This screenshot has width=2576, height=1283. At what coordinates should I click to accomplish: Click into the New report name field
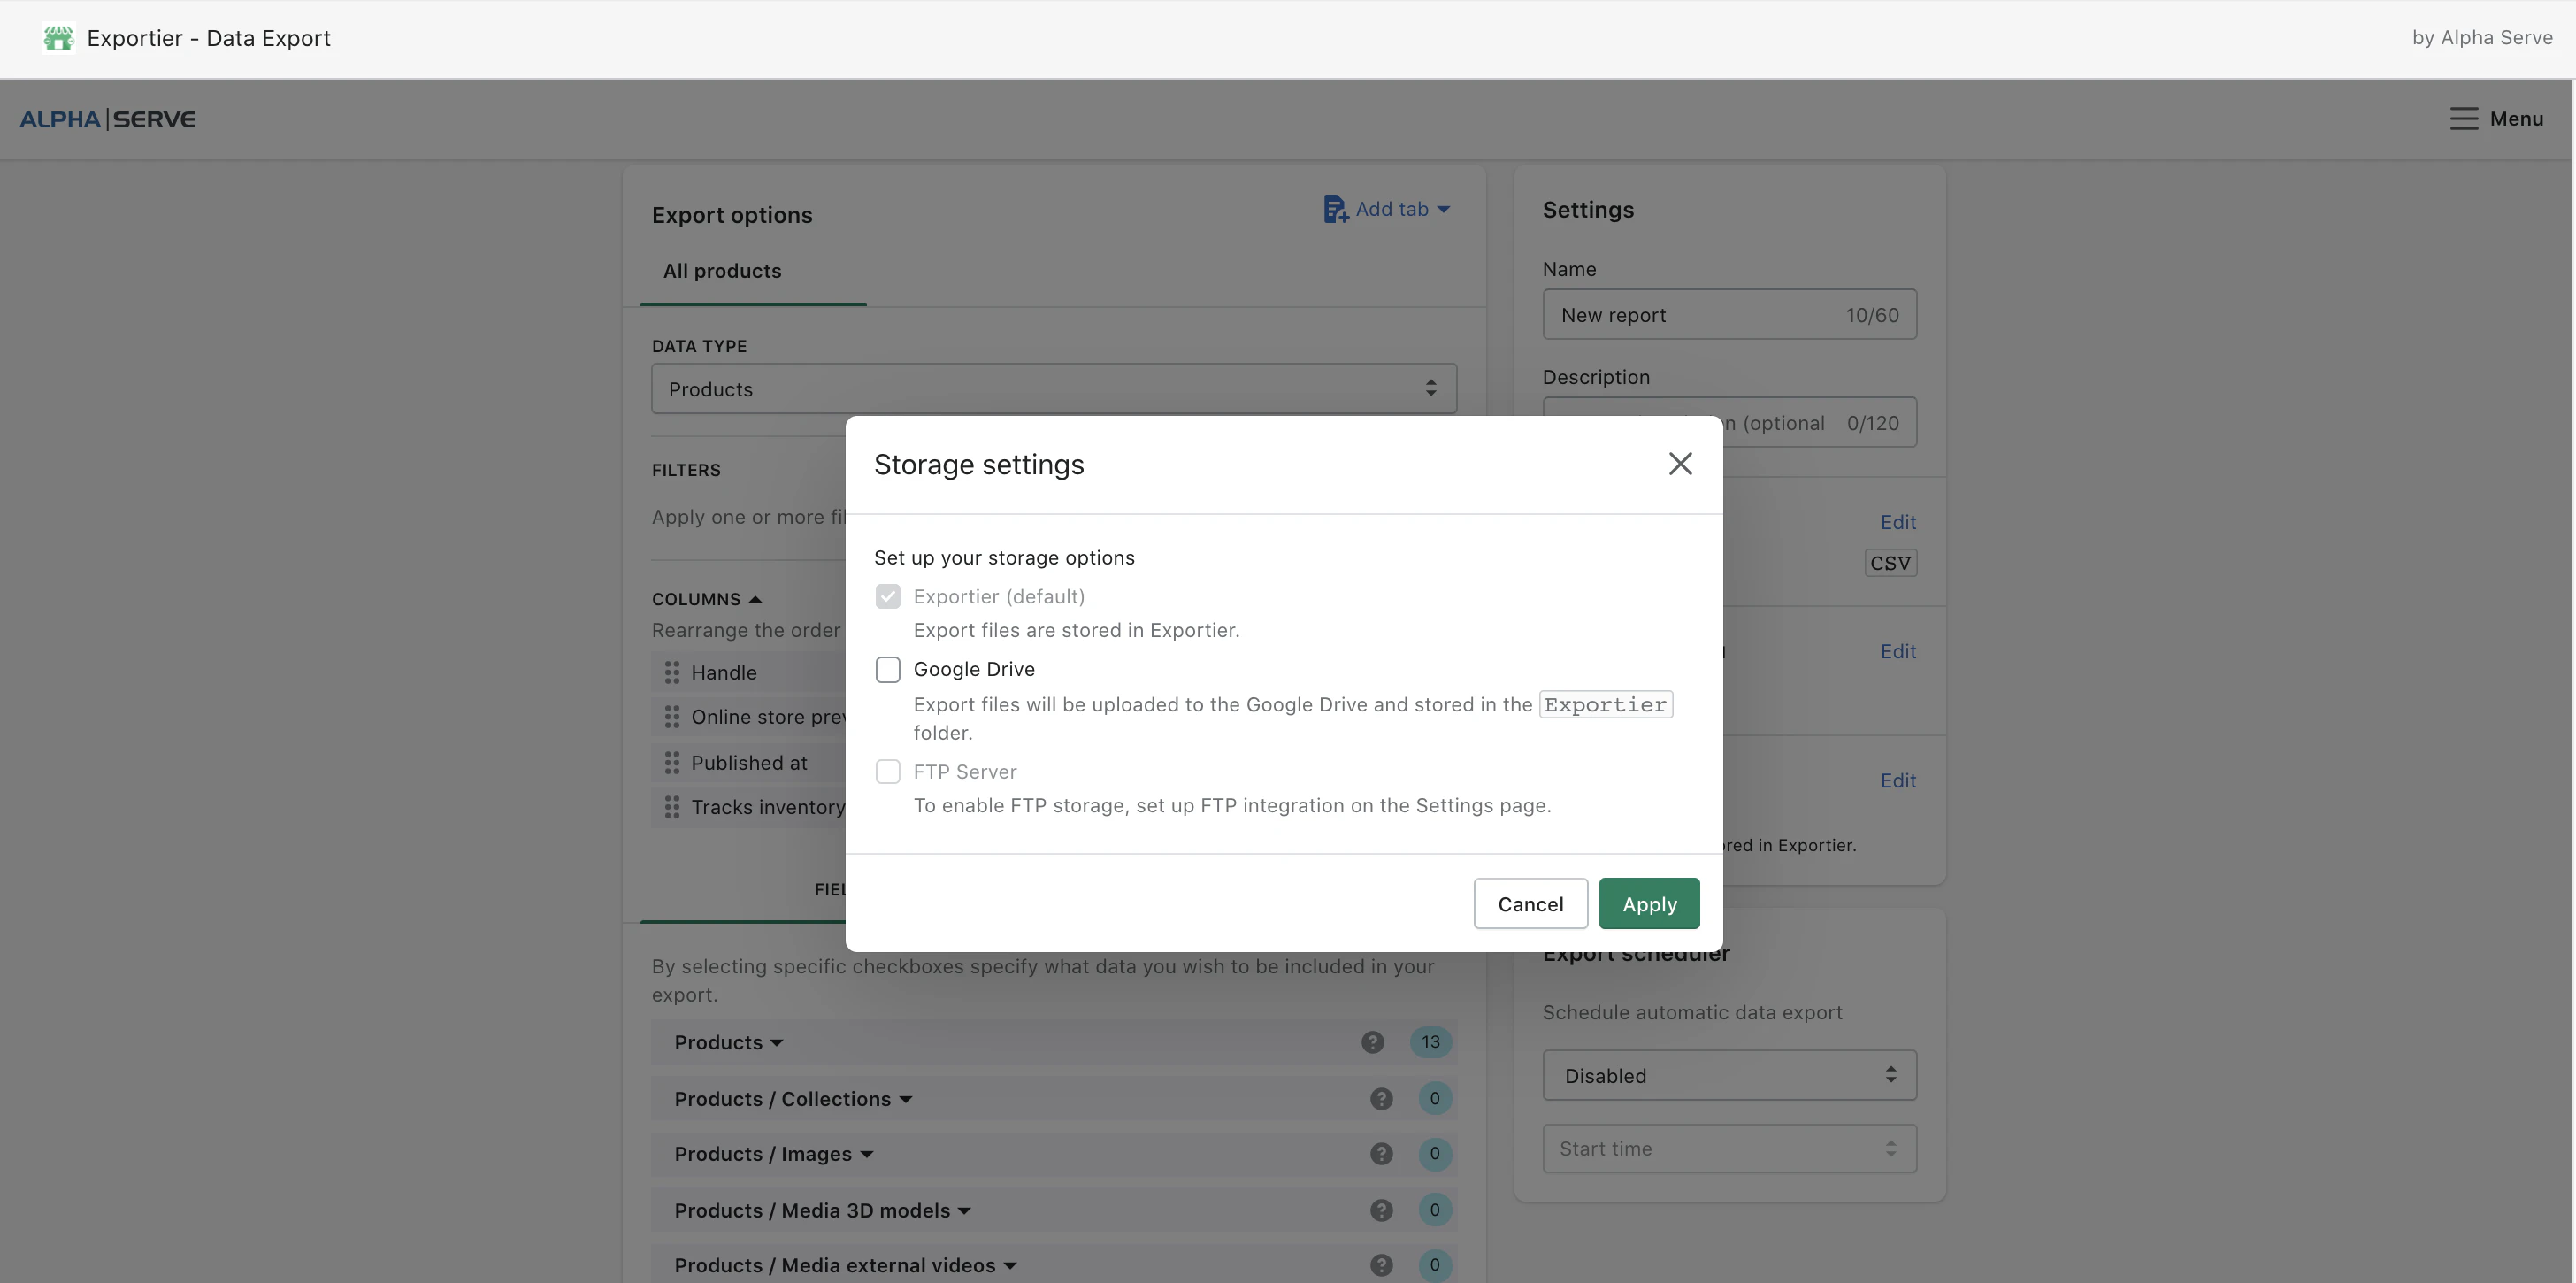click(1700, 314)
